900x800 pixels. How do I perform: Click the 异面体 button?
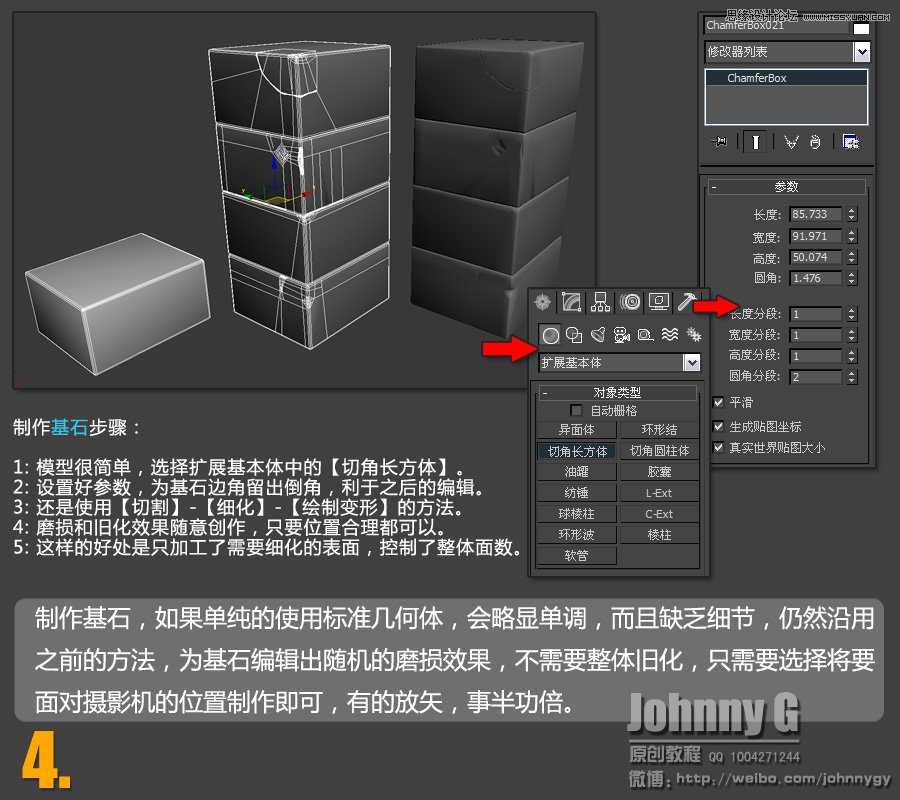(577, 430)
